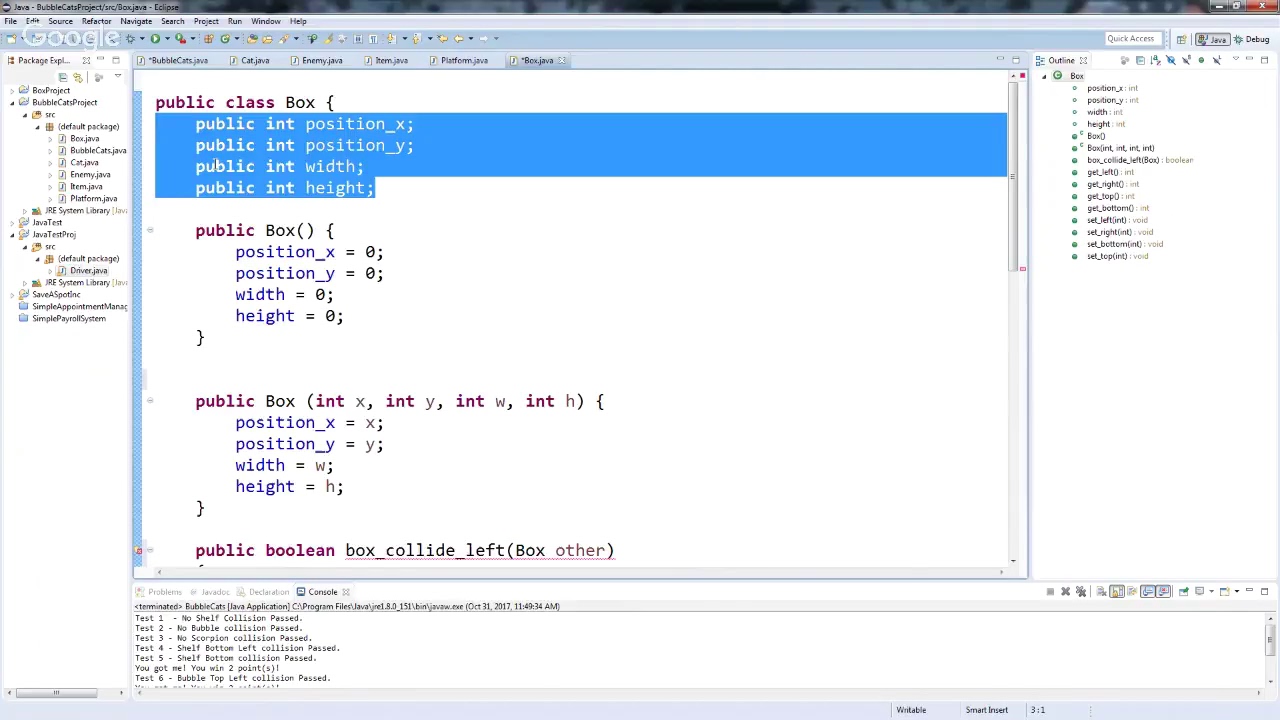Click the Open Perspective icon
Screen dimensions: 1280x720
click(x=1181, y=39)
